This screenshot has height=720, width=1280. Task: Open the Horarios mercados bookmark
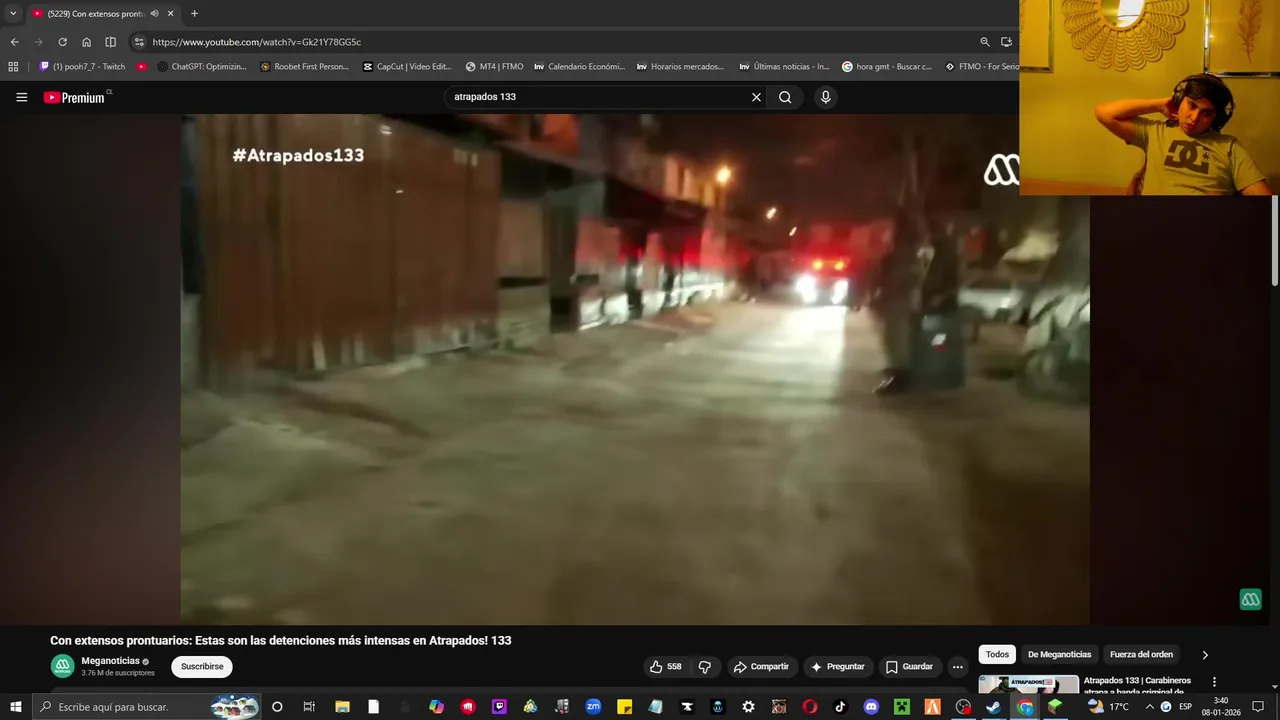click(681, 67)
